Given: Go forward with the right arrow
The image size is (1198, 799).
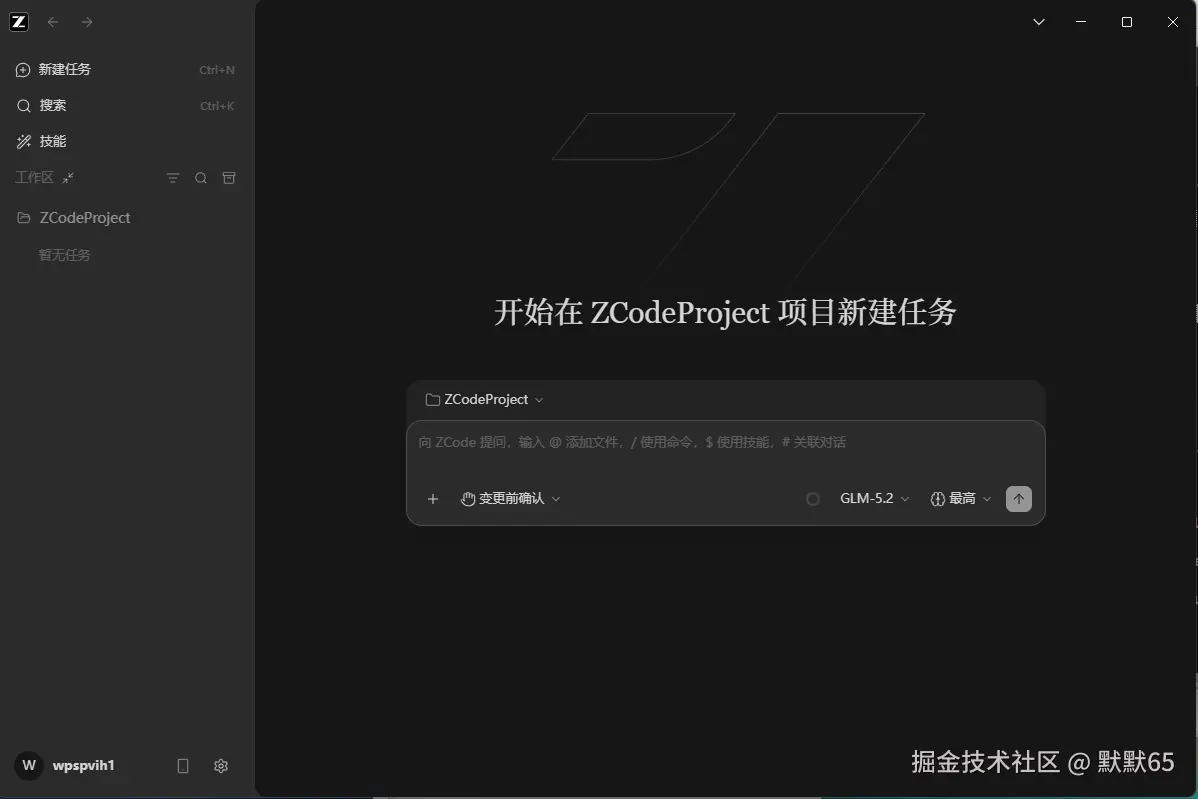Looking at the screenshot, I should tap(87, 22).
